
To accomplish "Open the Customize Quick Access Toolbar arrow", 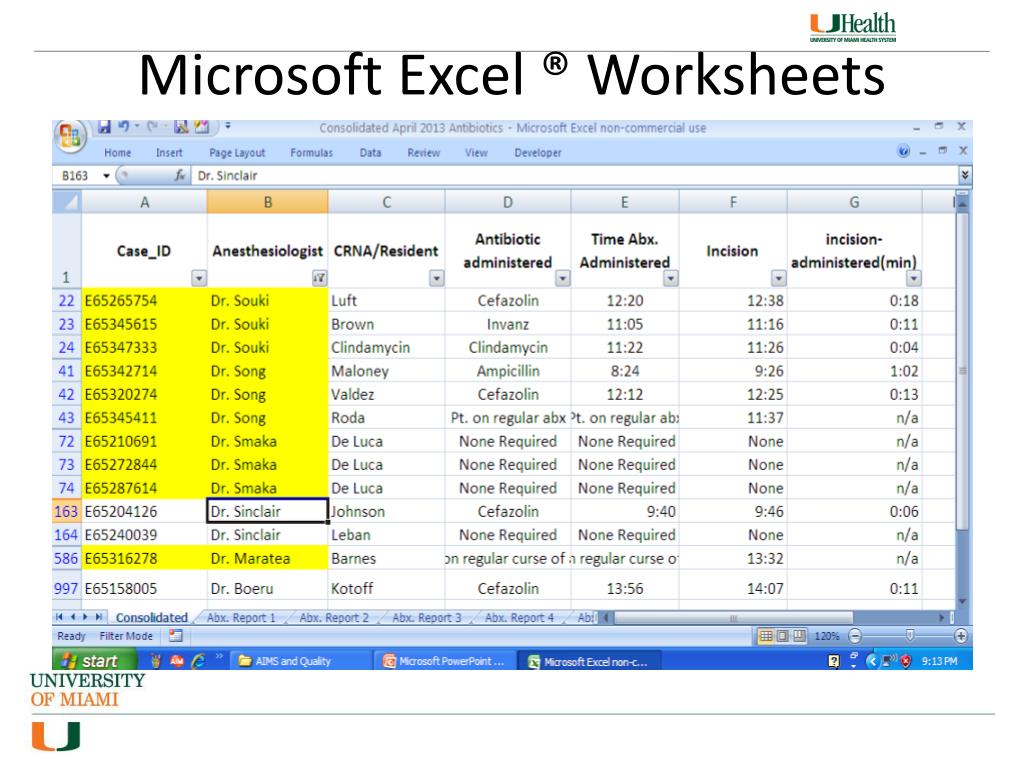I will point(228,125).
